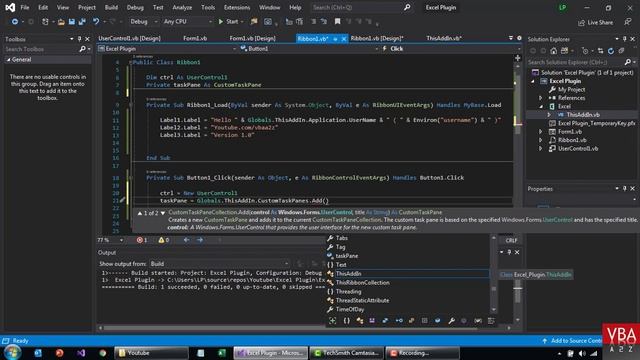Open the Excel Plugin project scope dropdown
The image size is (640, 360).
click(x=167, y=49)
